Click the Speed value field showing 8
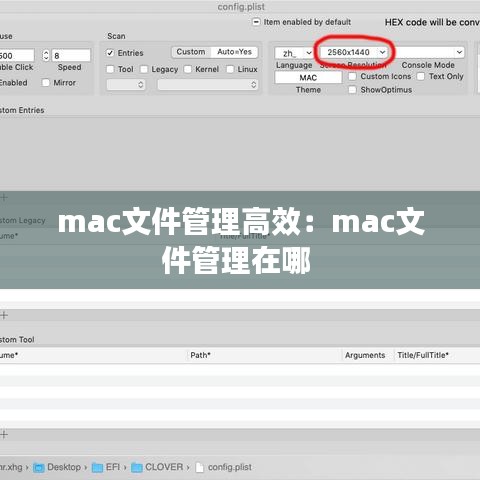 (71, 55)
